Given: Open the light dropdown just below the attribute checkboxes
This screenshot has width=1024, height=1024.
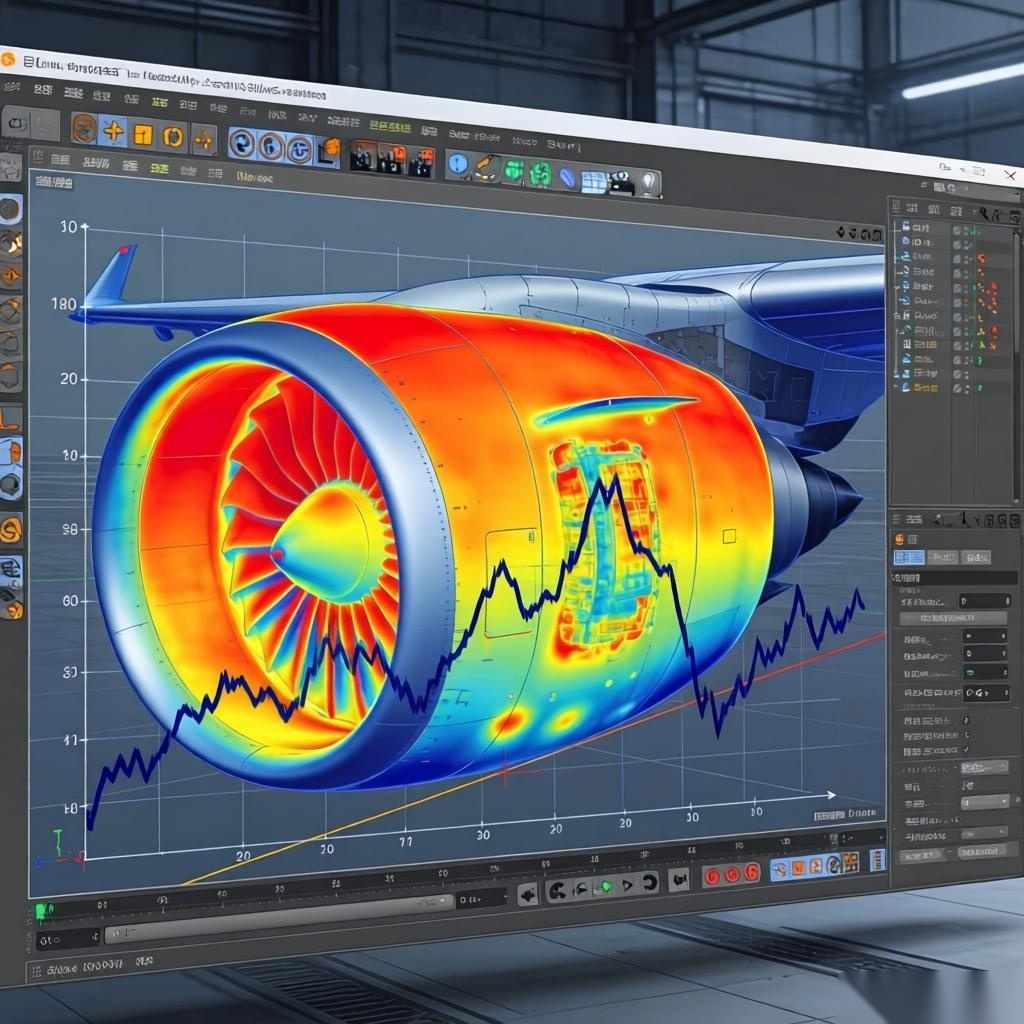Looking at the screenshot, I should (985, 767).
